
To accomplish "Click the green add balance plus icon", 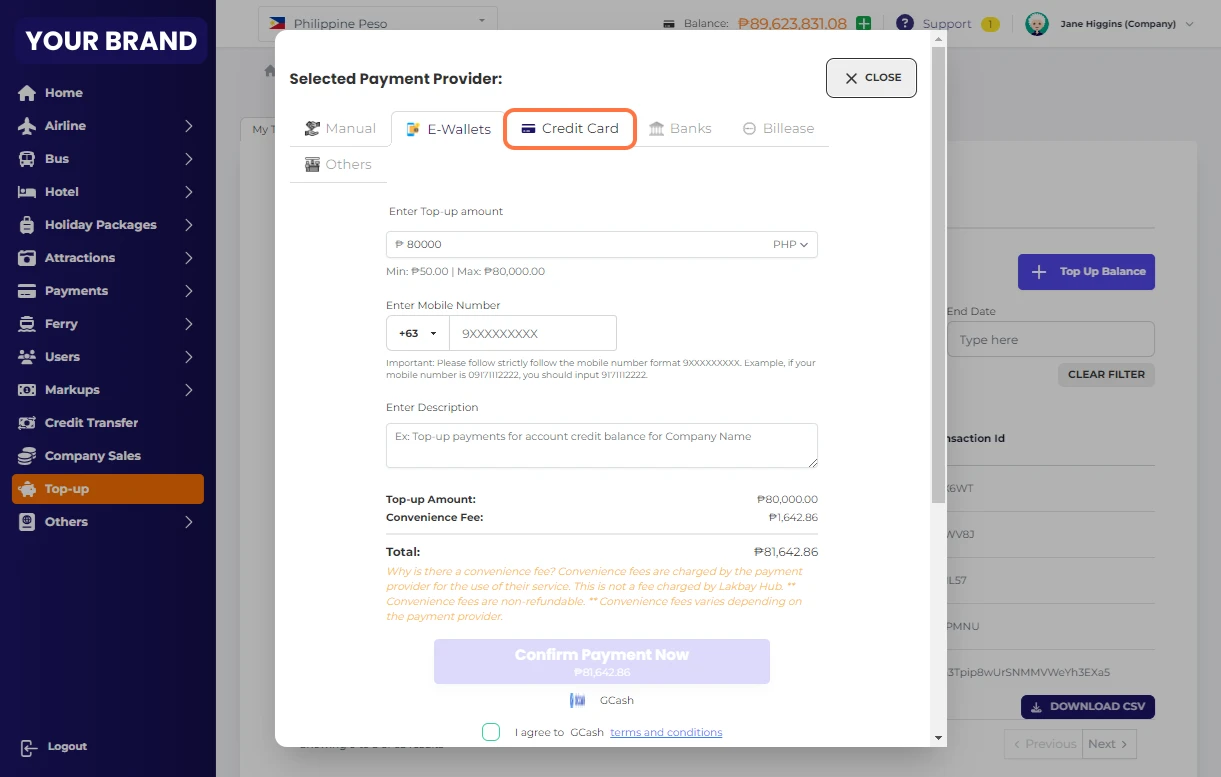I will point(863,23).
